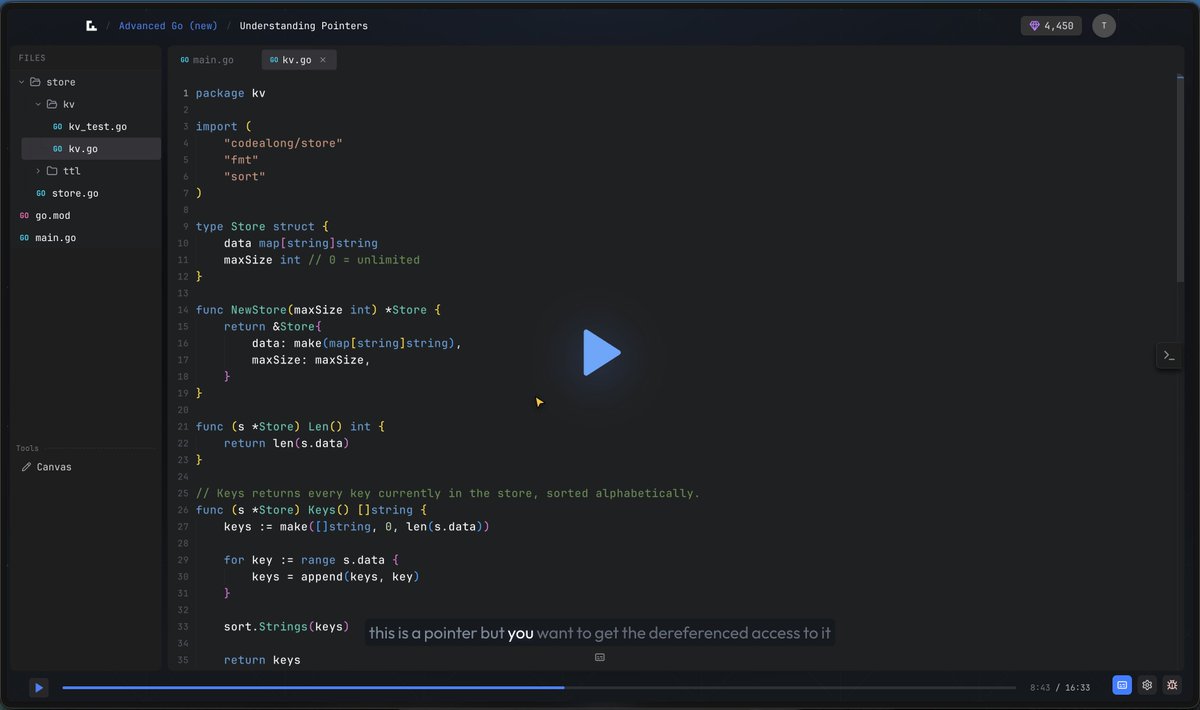
Task: Click the Go icon beside kv_test.go
Action: pyautogui.click(x=58, y=127)
